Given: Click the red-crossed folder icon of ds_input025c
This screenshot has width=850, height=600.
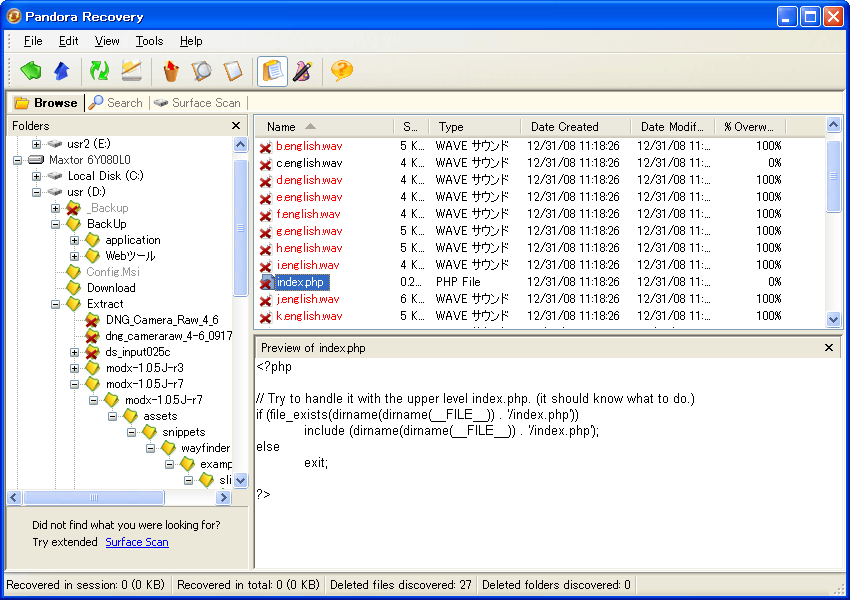Looking at the screenshot, I should click(x=92, y=352).
